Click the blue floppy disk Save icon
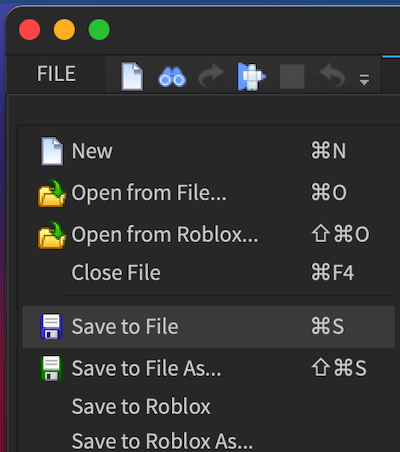The height and width of the screenshot is (452, 400). pyautogui.click(x=51, y=327)
